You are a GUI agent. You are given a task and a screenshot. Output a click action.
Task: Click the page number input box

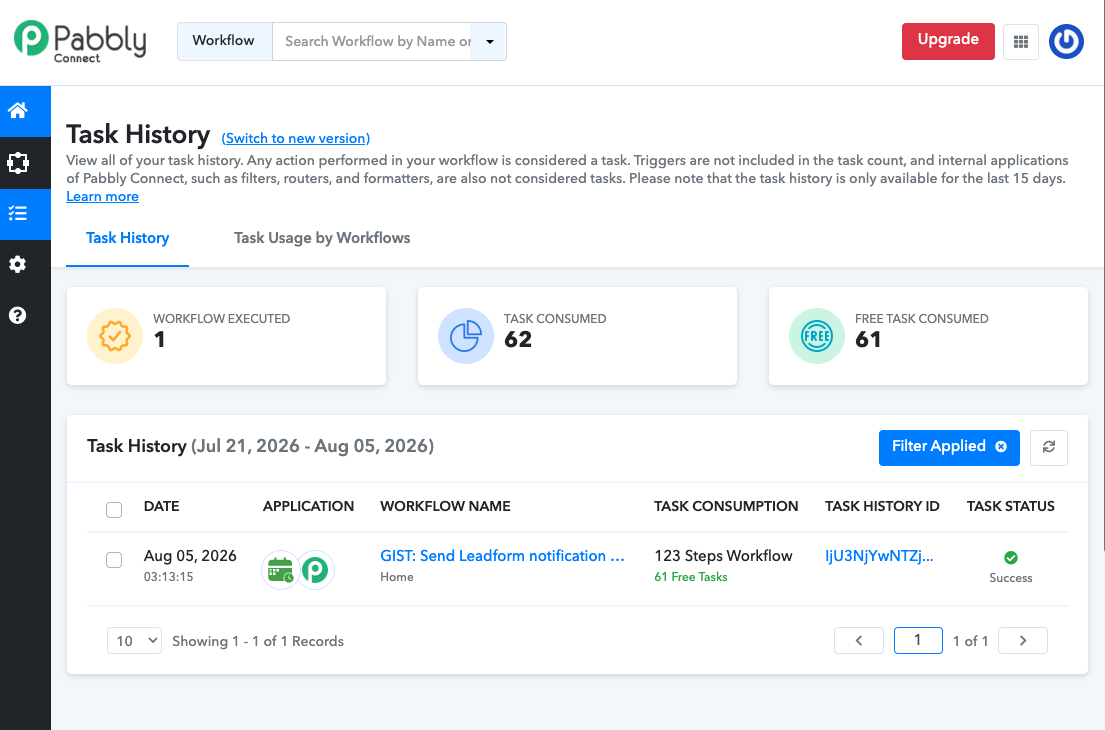pyautogui.click(x=918, y=641)
